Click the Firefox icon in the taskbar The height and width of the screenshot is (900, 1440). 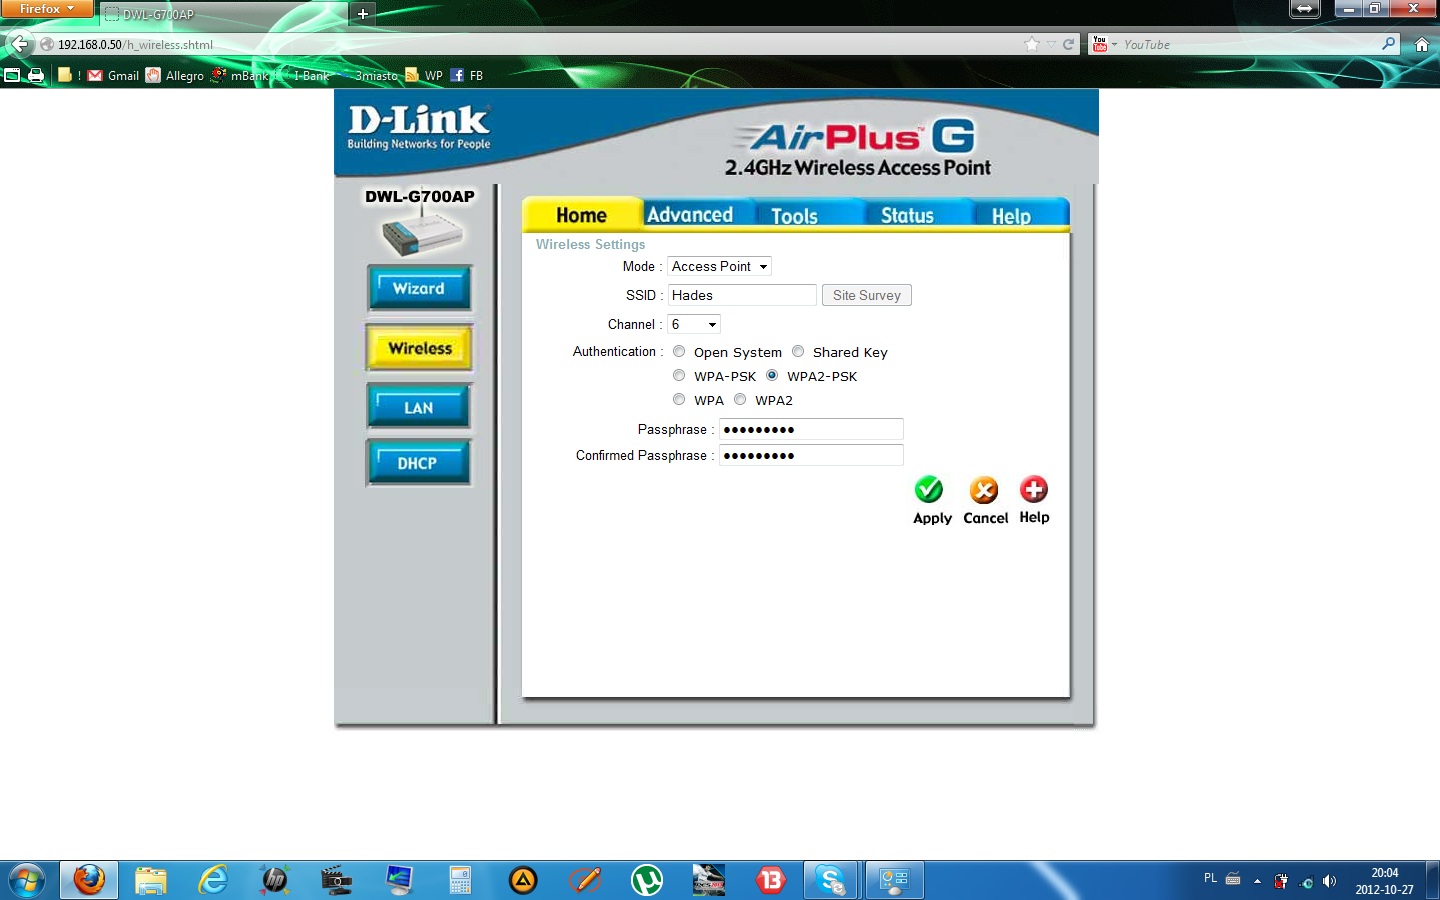(89, 880)
